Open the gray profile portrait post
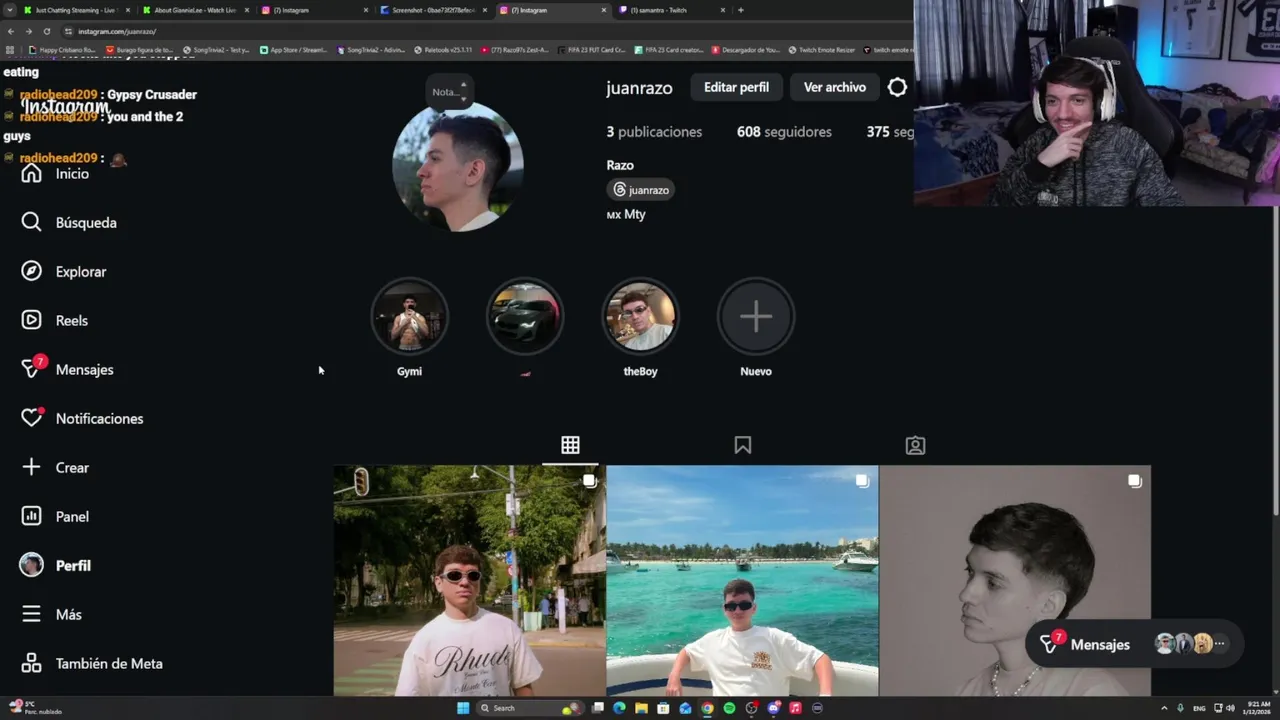 pos(1015,581)
